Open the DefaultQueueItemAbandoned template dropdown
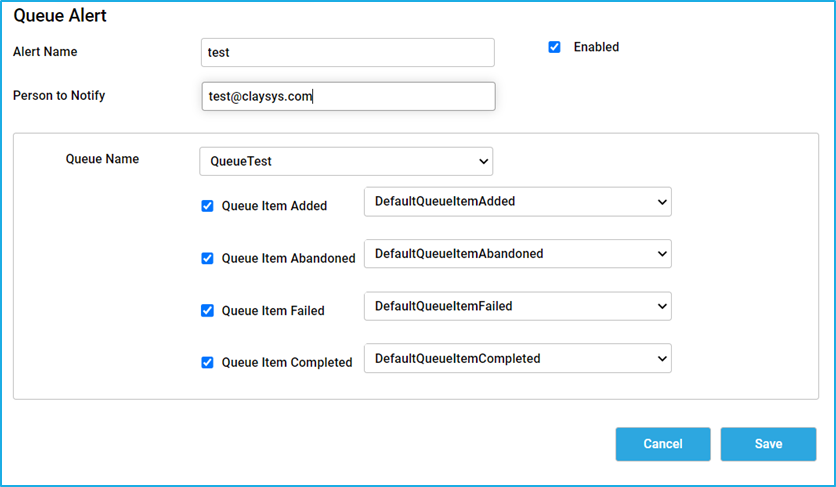 (518, 254)
